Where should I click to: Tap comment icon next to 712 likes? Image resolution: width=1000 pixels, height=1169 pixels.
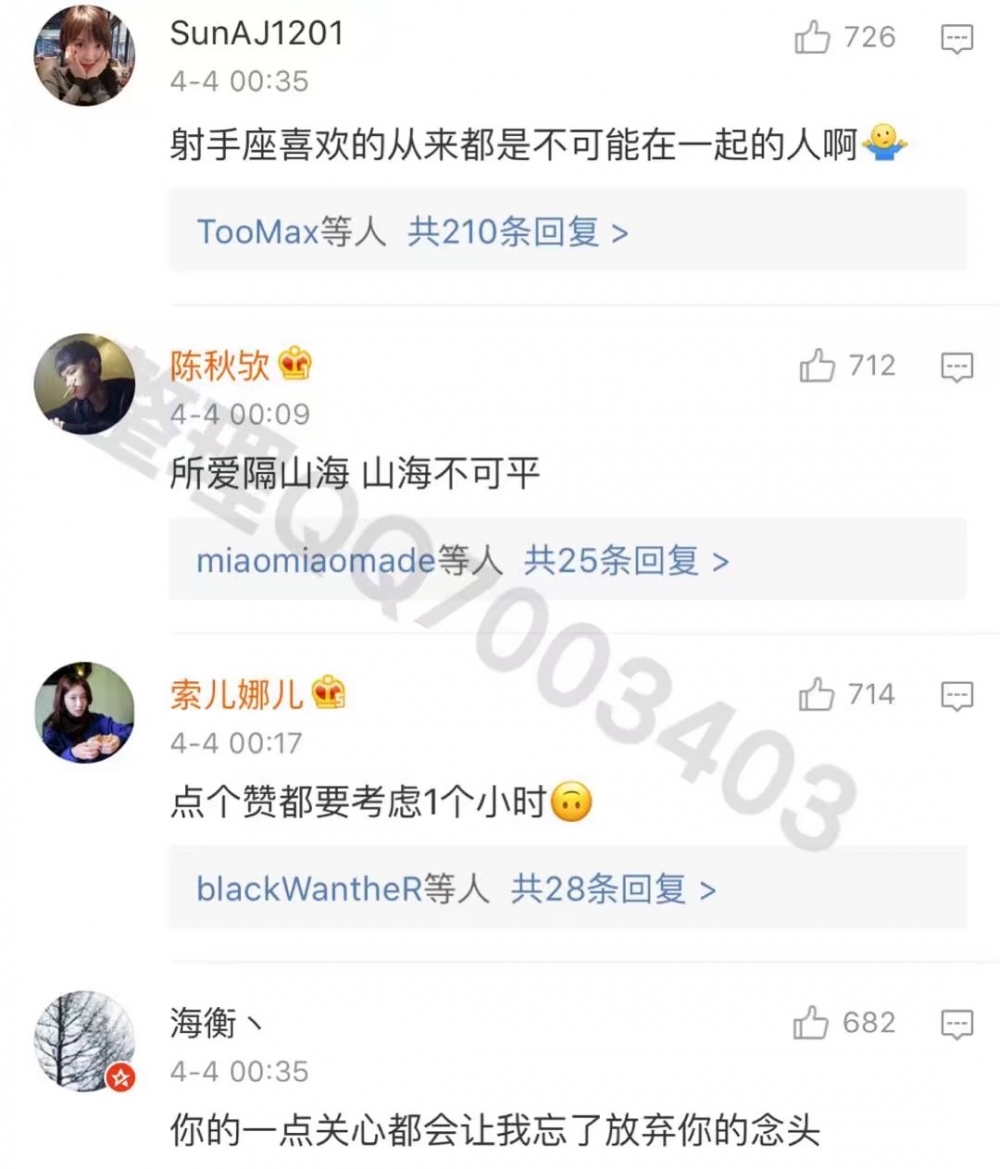(x=957, y=367)
